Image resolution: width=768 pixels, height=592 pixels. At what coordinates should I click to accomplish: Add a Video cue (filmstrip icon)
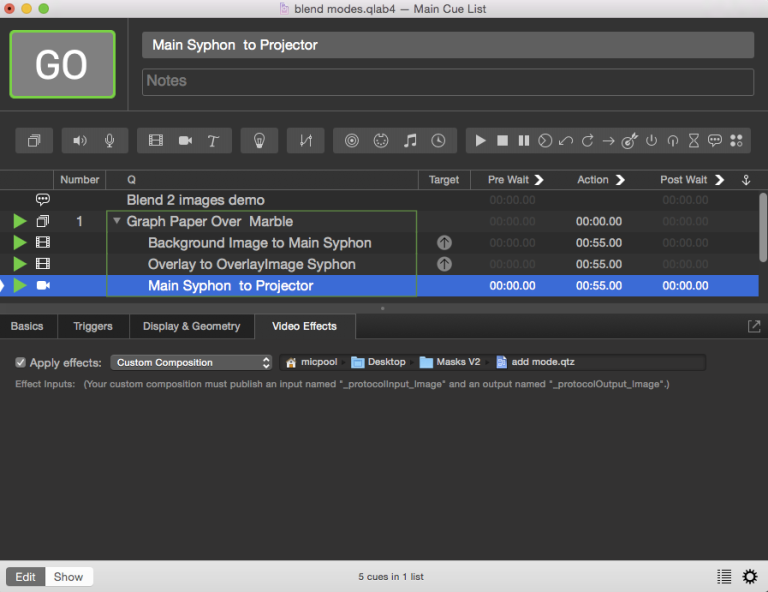coord(155,141)
